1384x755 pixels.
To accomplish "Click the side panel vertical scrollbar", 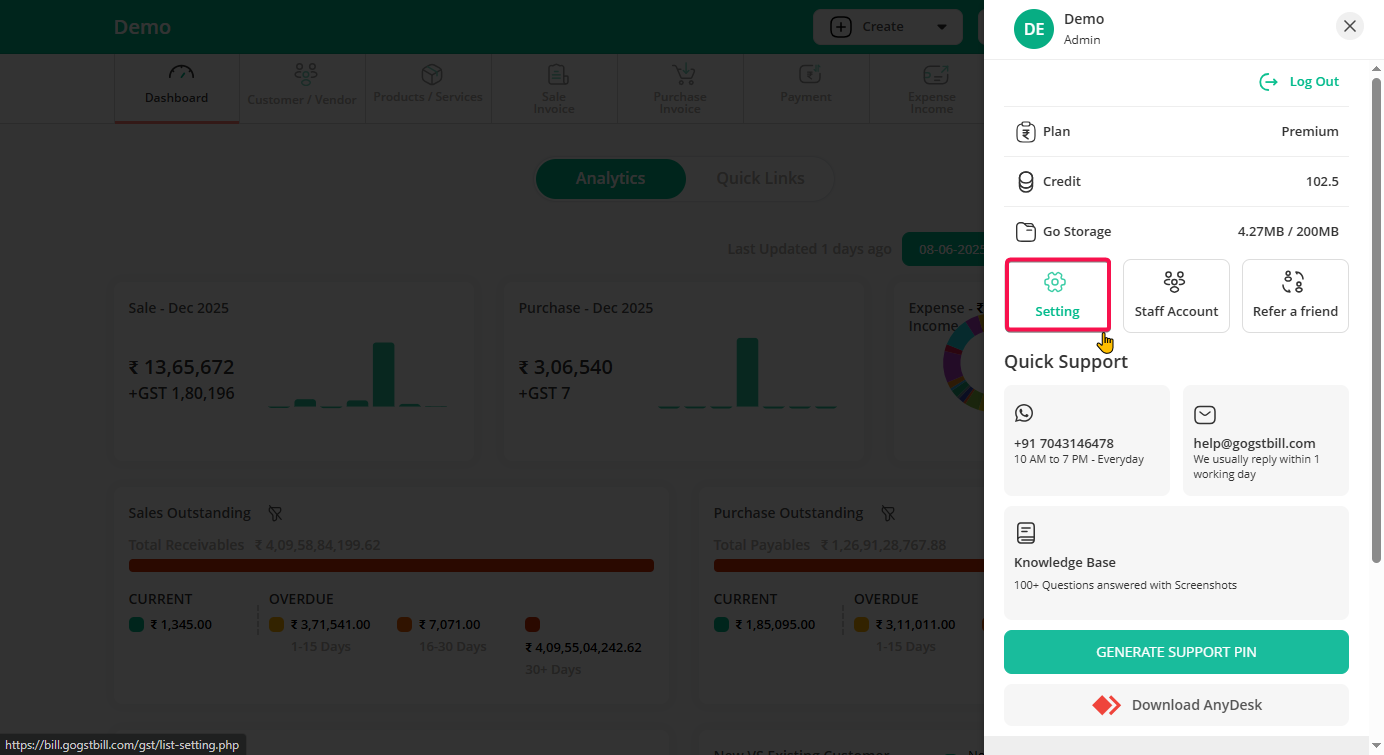I will pyautogui.click(x=1377, y=320).
